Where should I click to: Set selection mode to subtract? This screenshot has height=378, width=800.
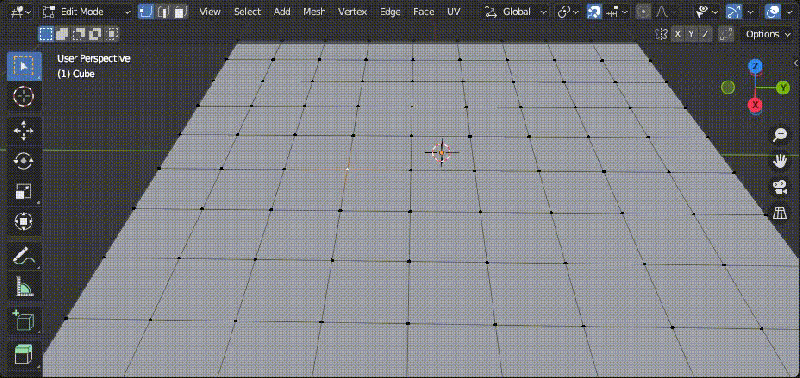[79, 34]
